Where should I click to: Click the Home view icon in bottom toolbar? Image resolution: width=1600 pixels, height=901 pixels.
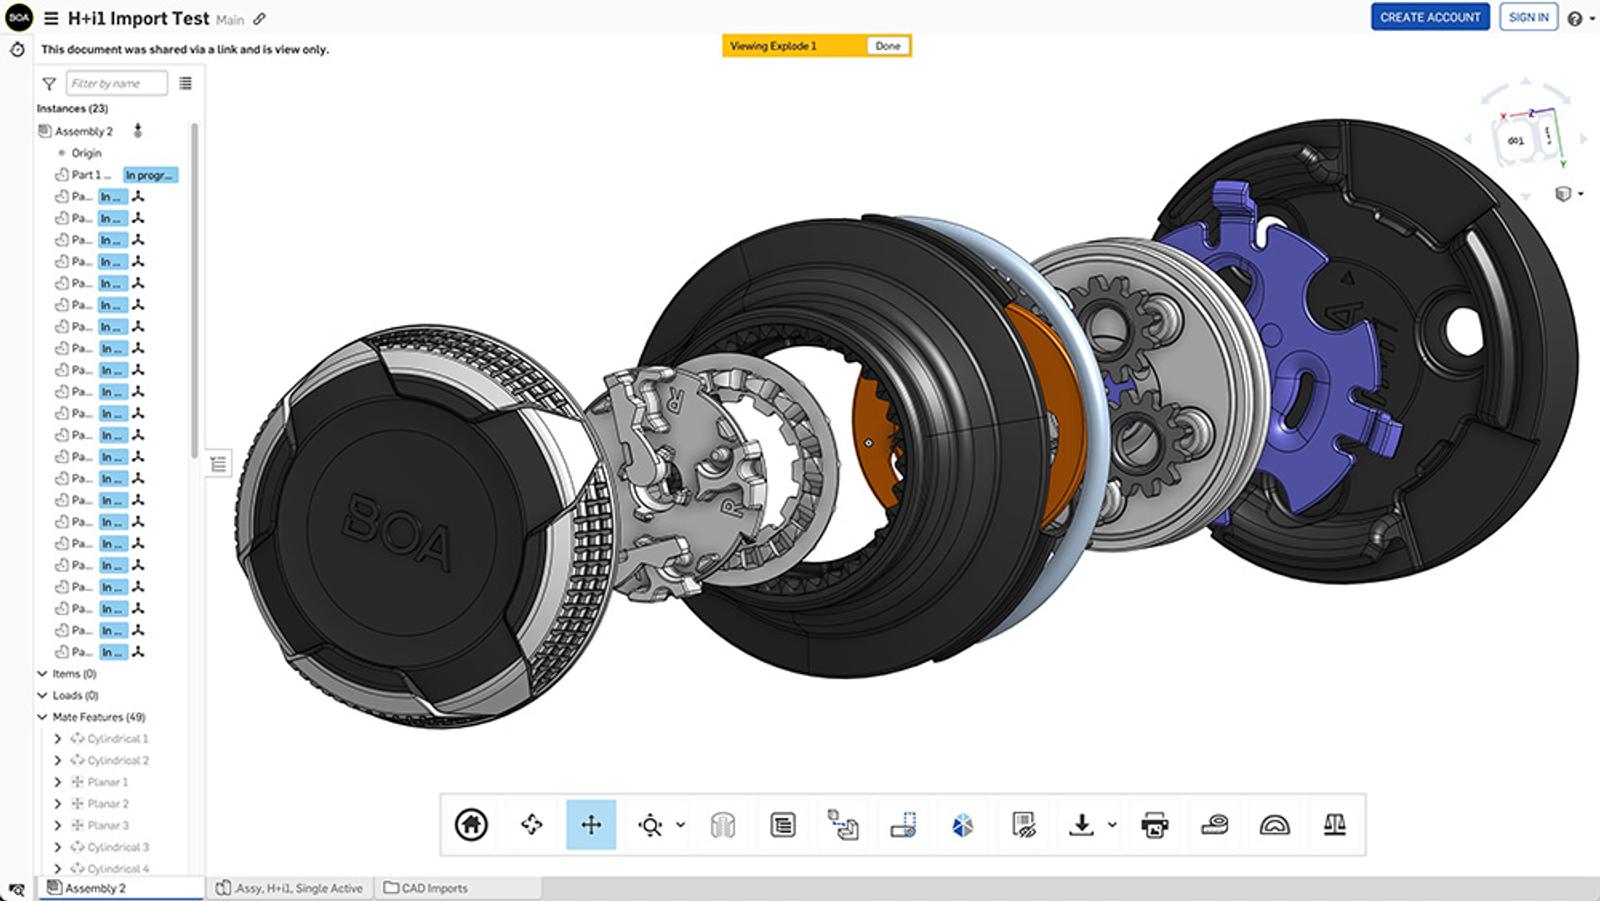(x=471, y=825)
